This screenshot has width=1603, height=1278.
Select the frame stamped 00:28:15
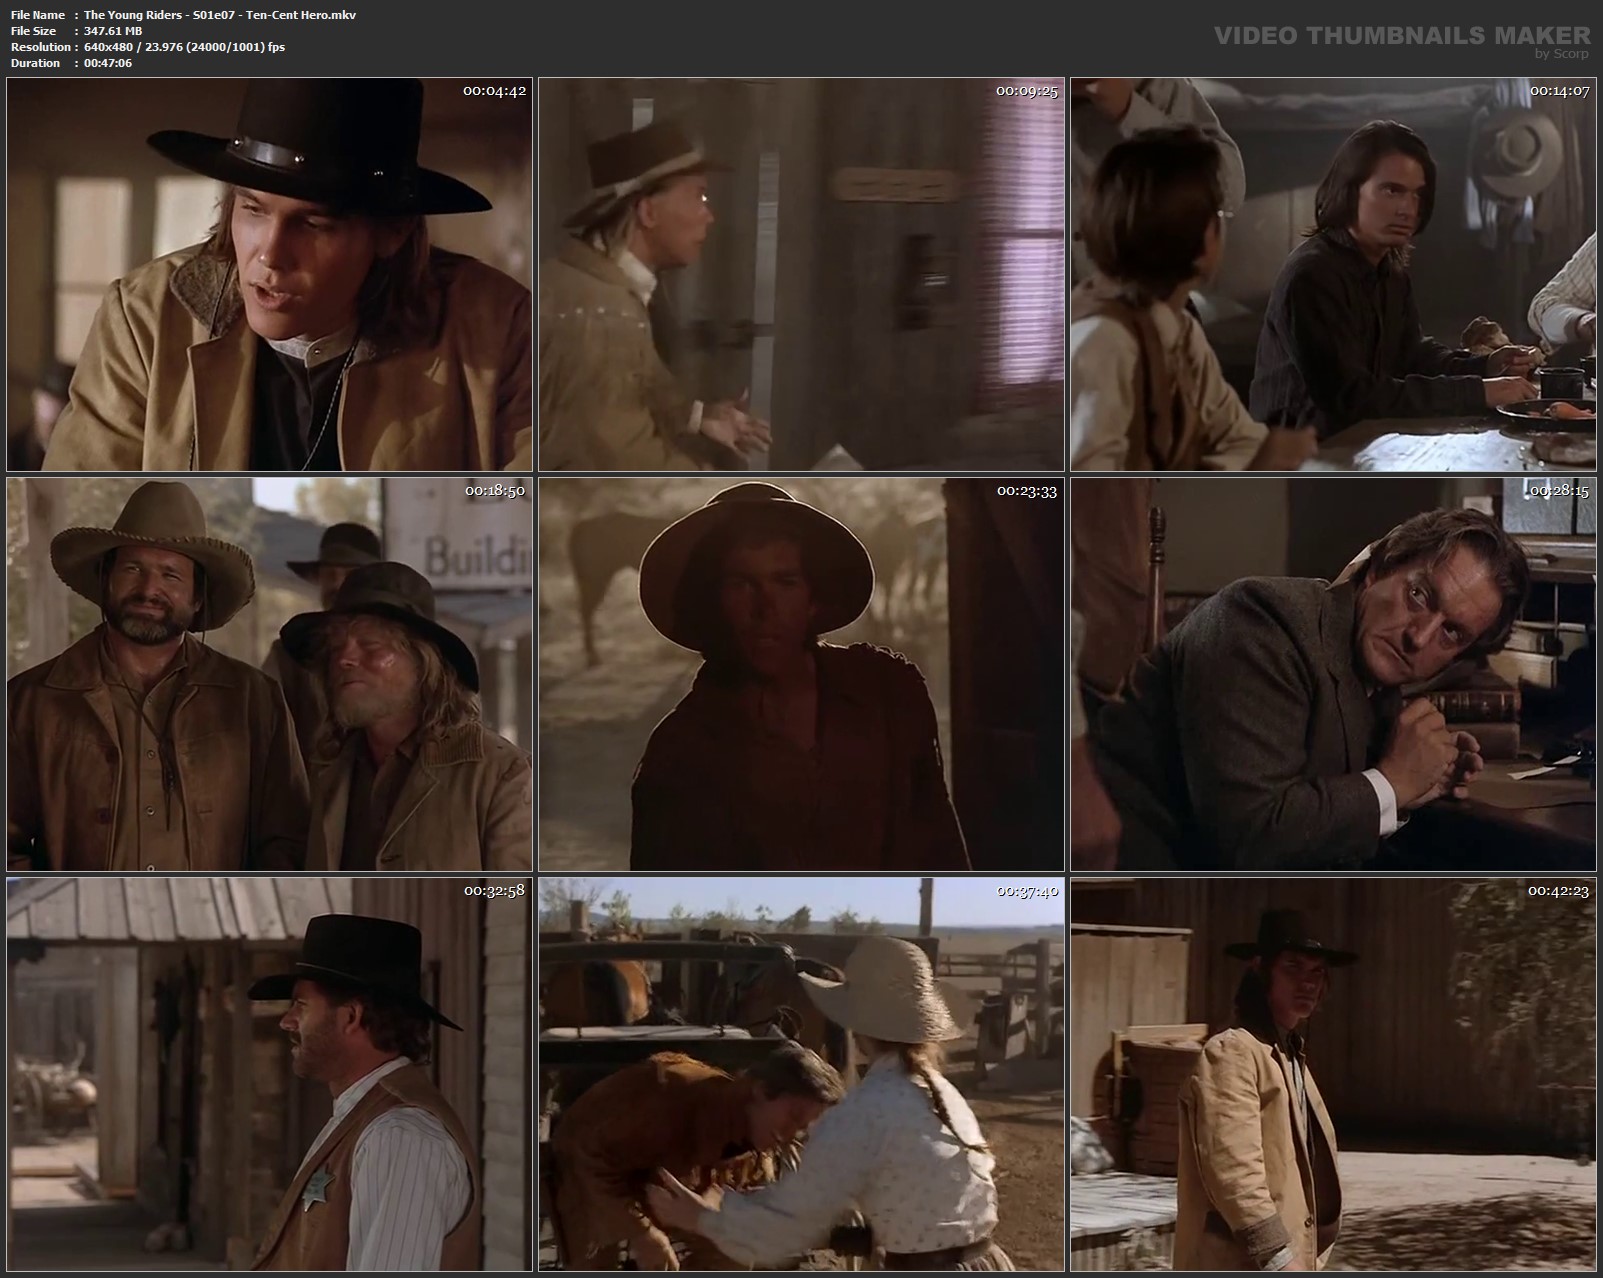pos(1333,674)
